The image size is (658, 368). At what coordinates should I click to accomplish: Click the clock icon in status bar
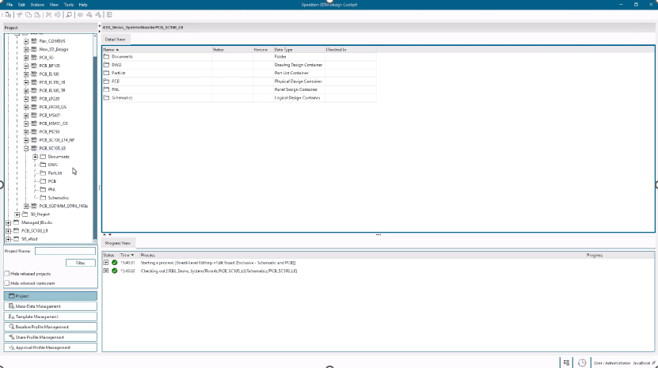582,363
